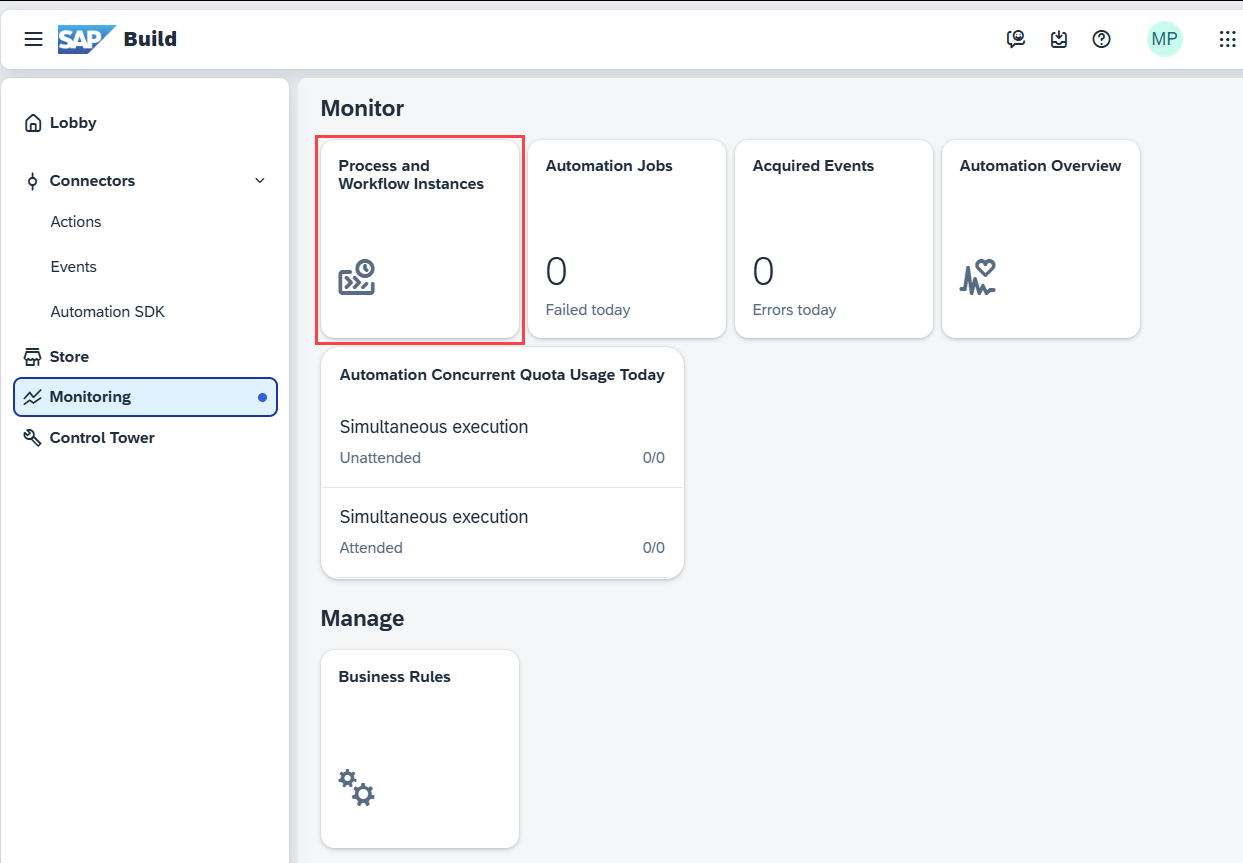1243x863 pixels.
Task: Open the hamburger navigation menu
Action: (x=34, y=39)
